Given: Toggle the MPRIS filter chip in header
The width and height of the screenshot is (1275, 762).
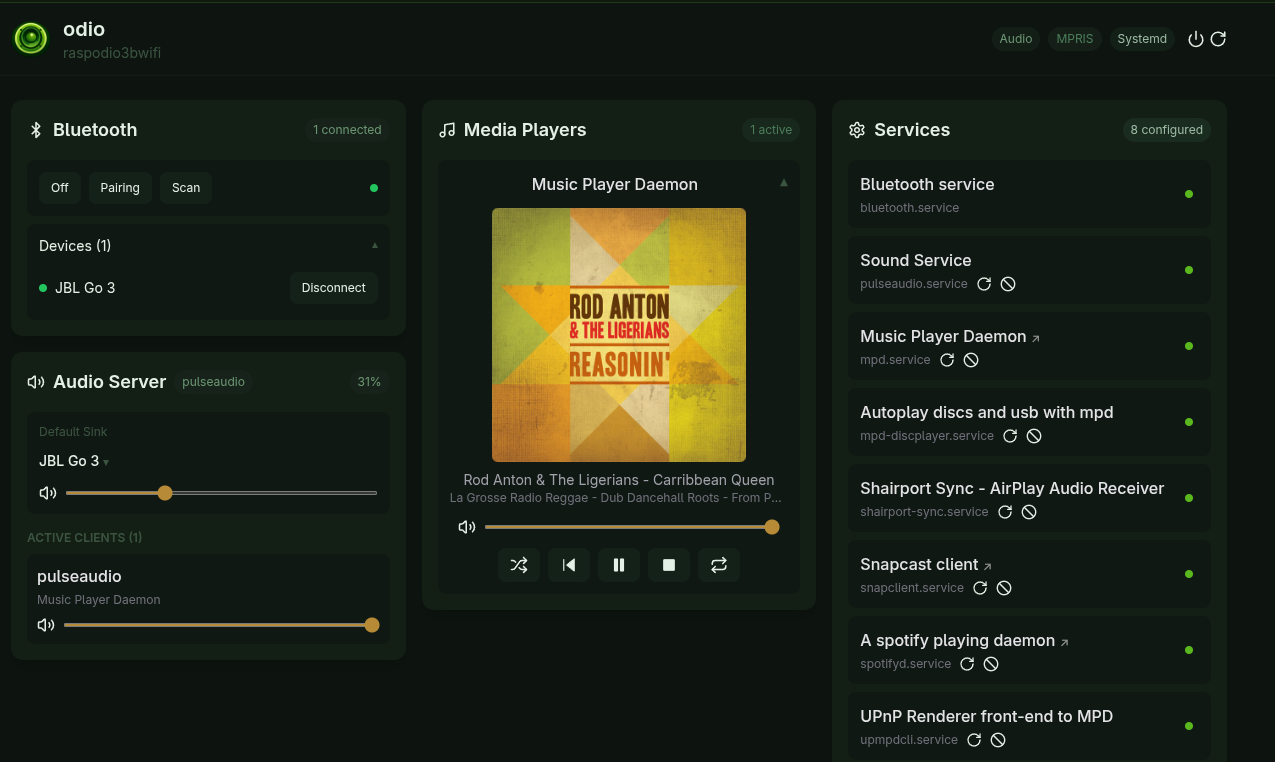Looking at the screenshot, I should tap(1075, 39).
